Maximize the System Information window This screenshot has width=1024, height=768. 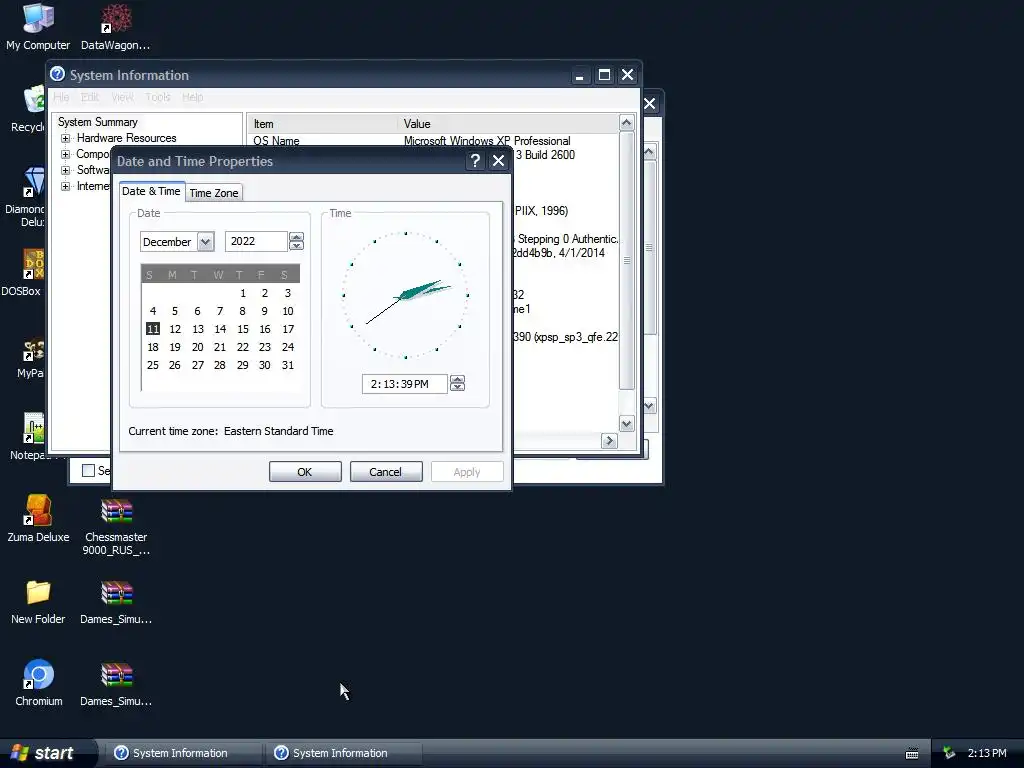pyautogui.click(x=604, y=74)
